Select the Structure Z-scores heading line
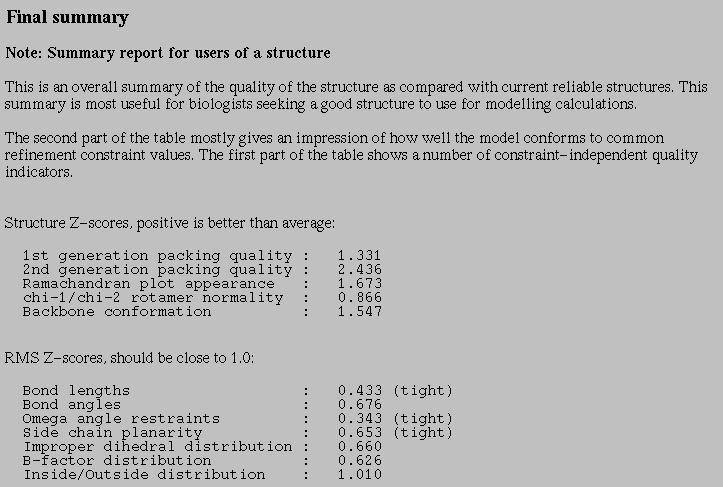723x487 pixels. click(170, 223)
